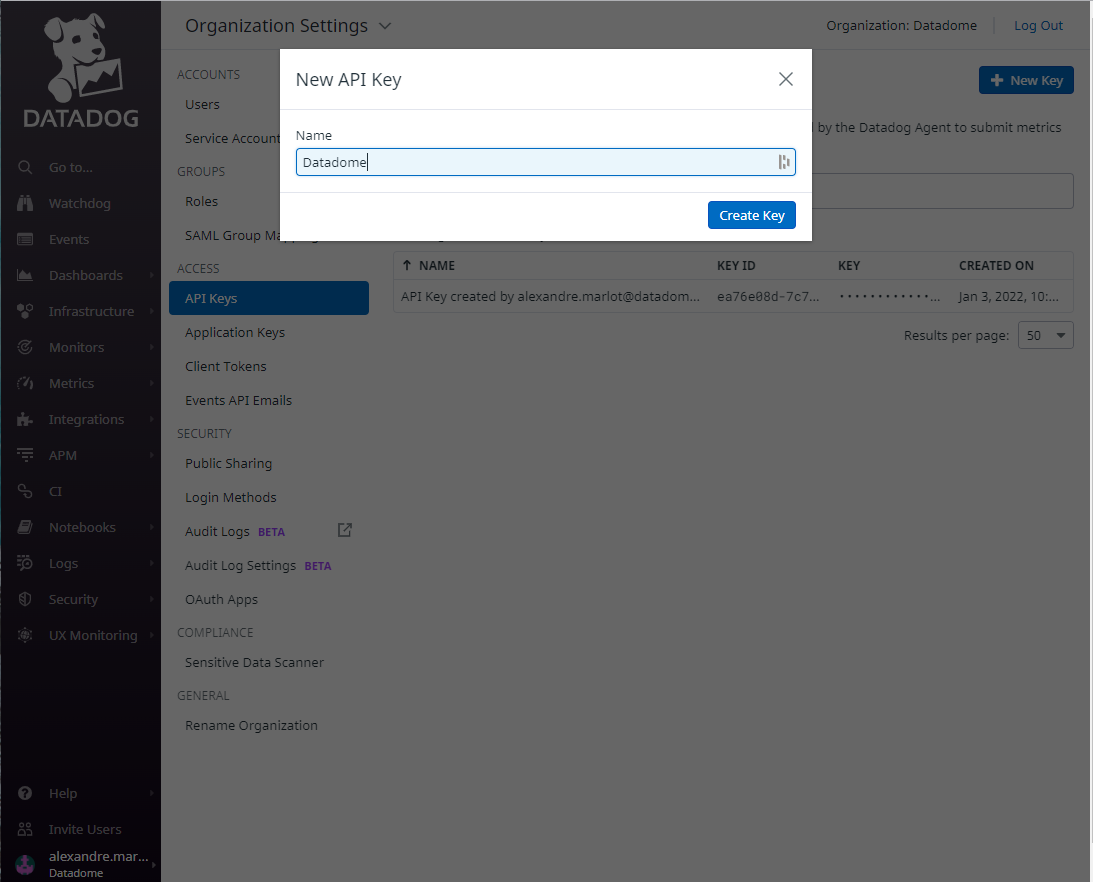
Task: Open Public Sharing settings
Action: [x=229, y=463]
